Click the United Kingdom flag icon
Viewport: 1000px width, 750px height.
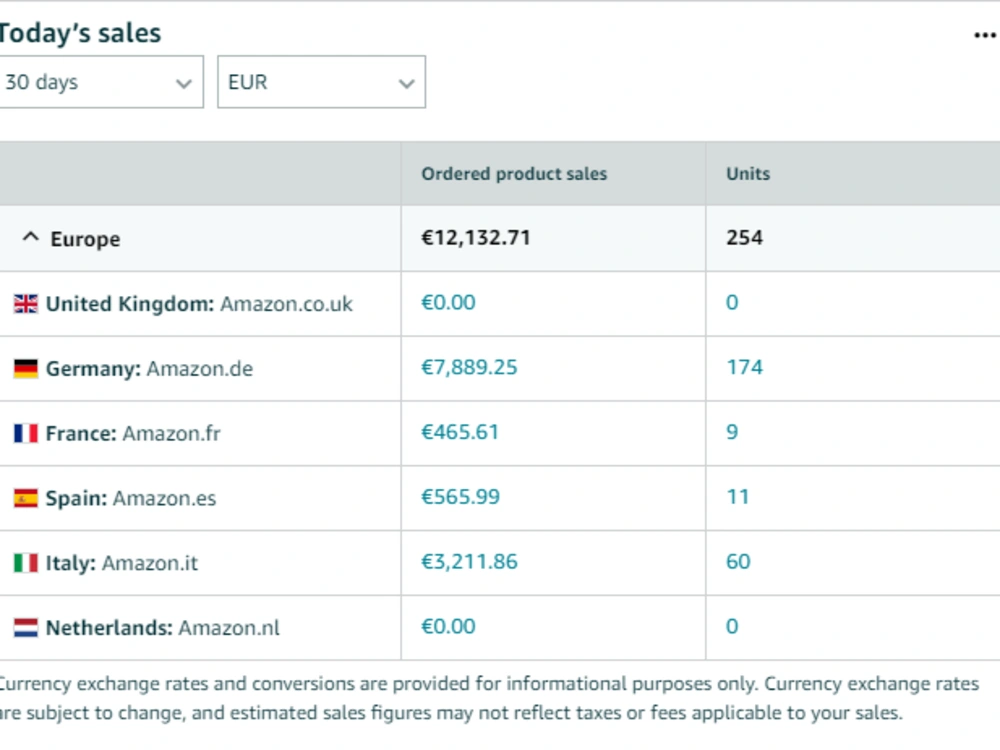[x=26, y=304]
